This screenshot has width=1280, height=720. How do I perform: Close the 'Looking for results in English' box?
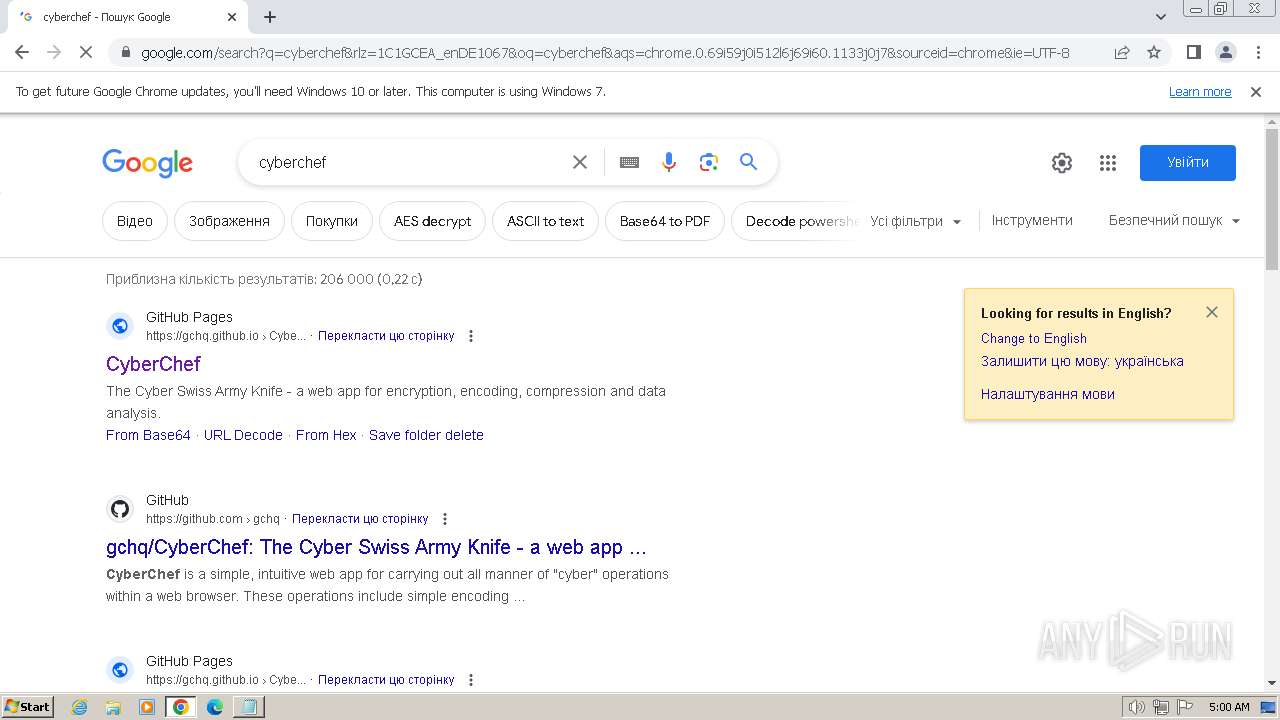point(1212,312)
